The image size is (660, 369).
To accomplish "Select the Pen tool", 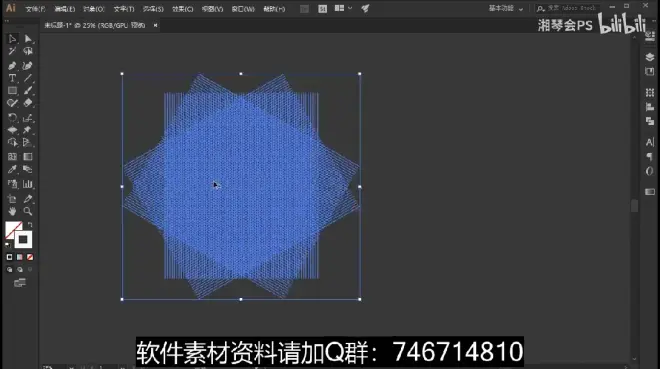I will (x=12, y=66).
